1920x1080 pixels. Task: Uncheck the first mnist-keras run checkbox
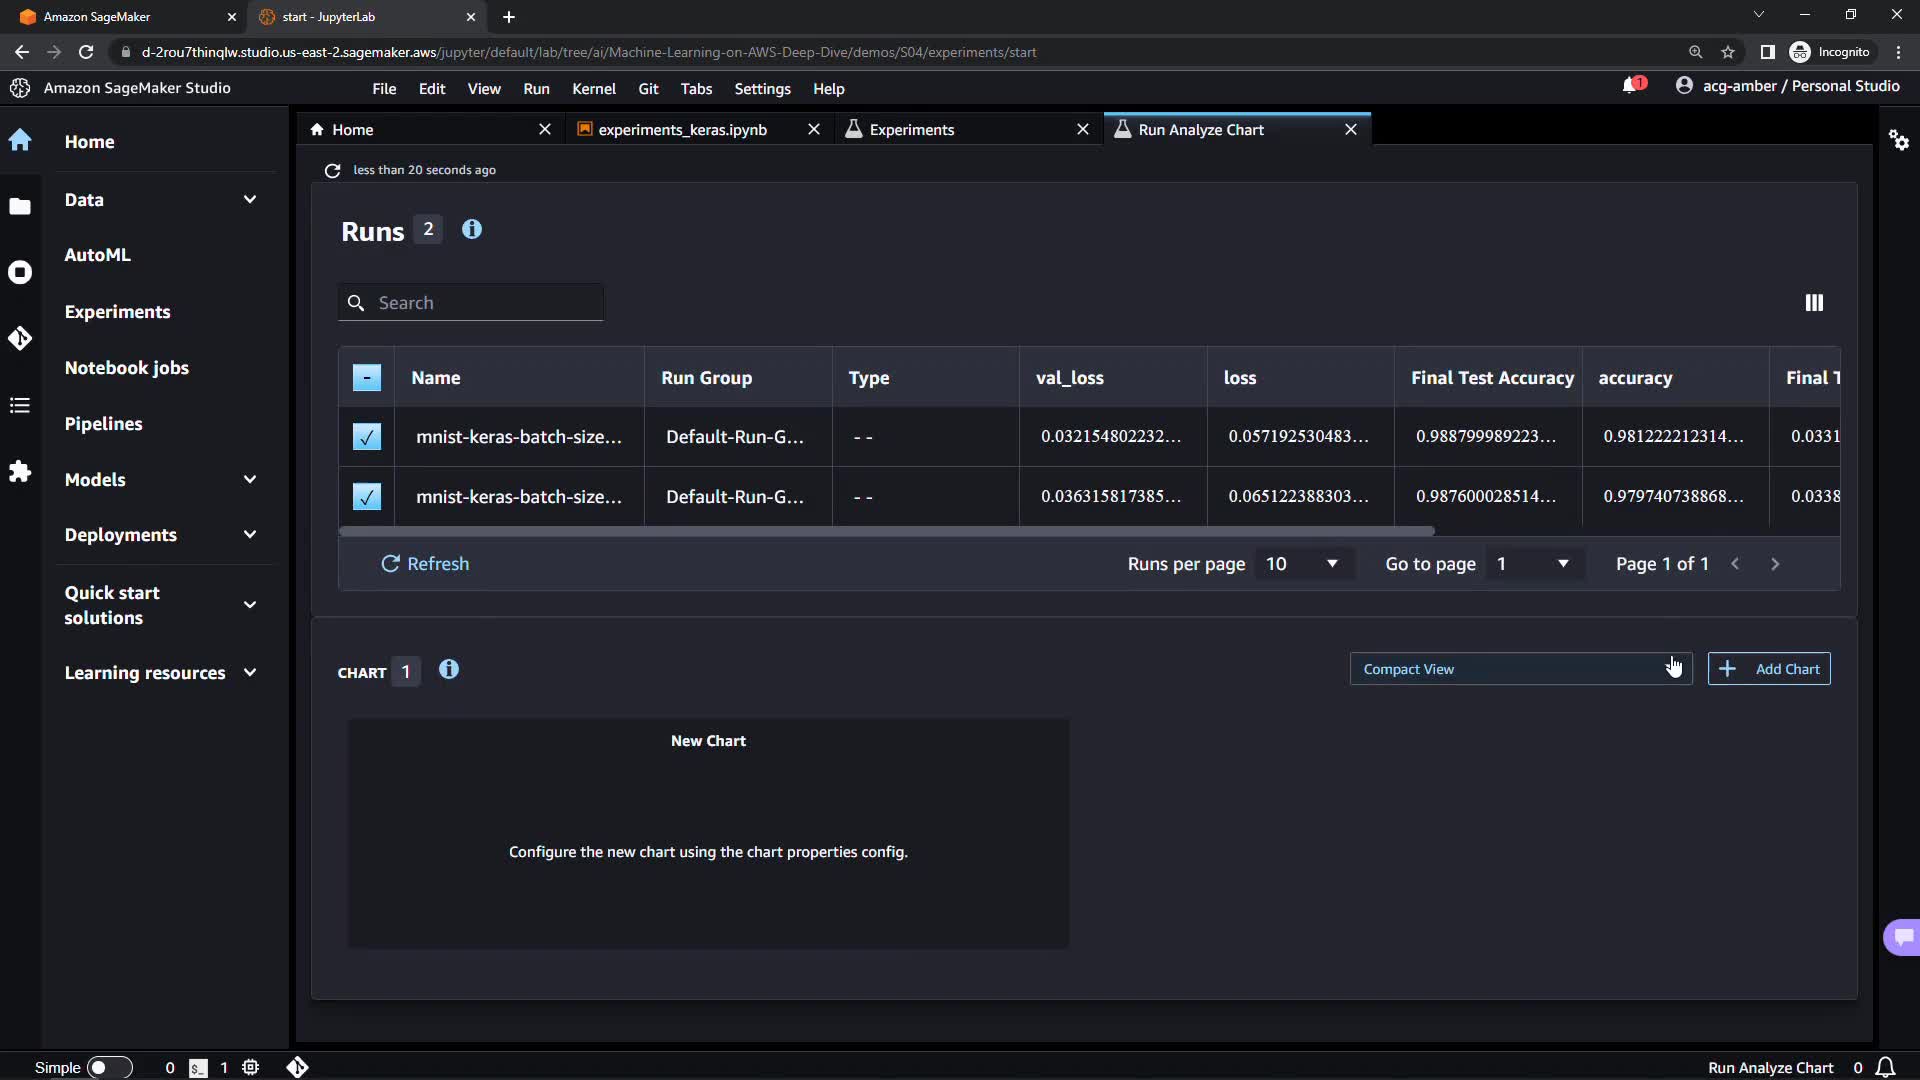click(x=367, y=437)
